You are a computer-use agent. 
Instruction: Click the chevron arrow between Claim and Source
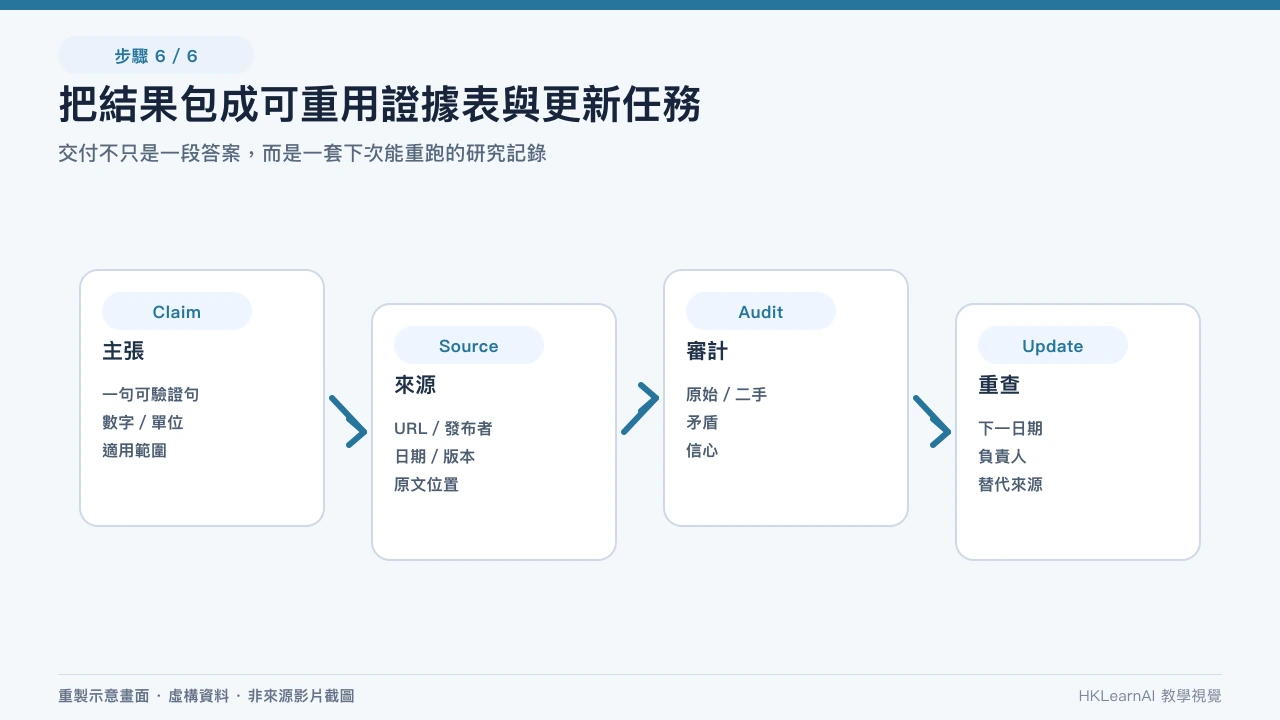[x=348, y=421]
